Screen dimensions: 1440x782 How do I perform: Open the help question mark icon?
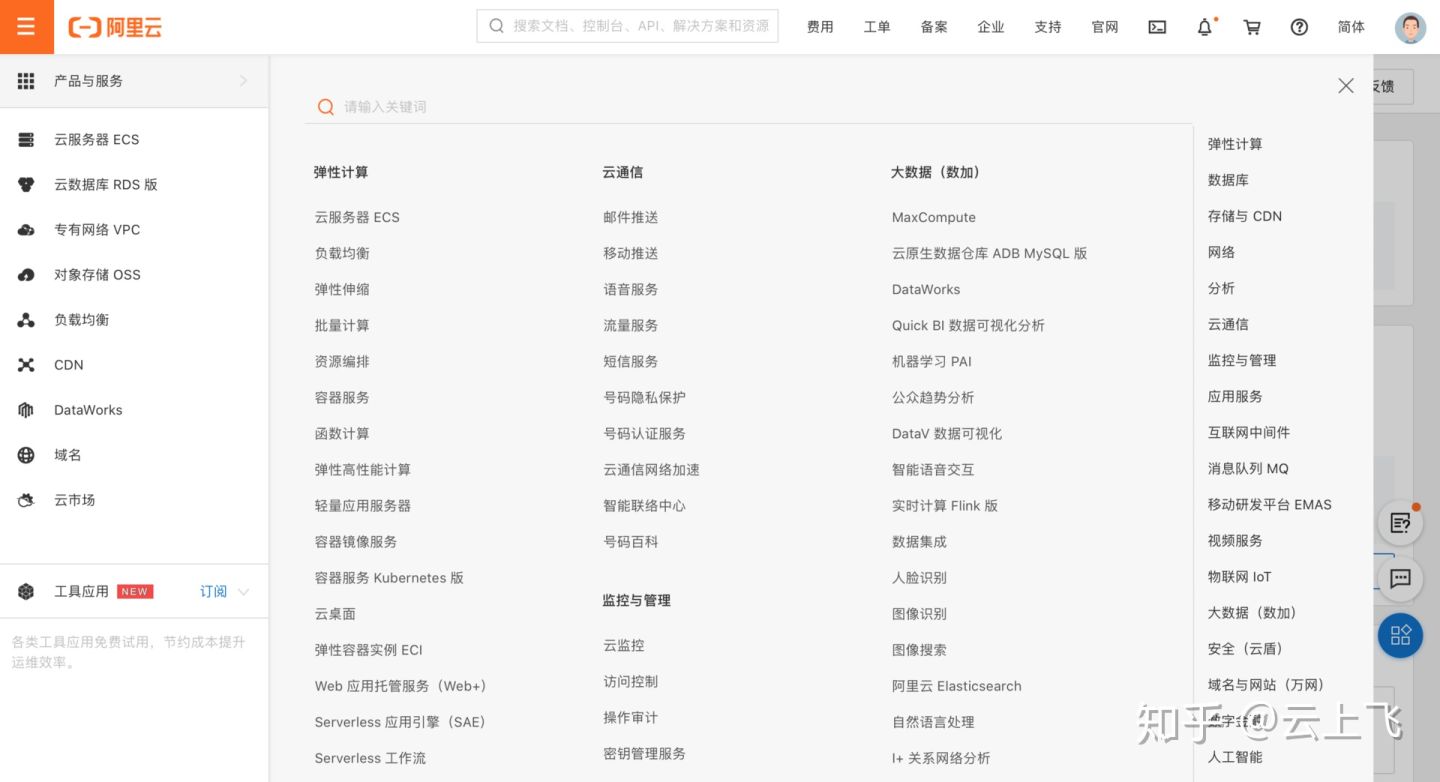pos(1299,27)
